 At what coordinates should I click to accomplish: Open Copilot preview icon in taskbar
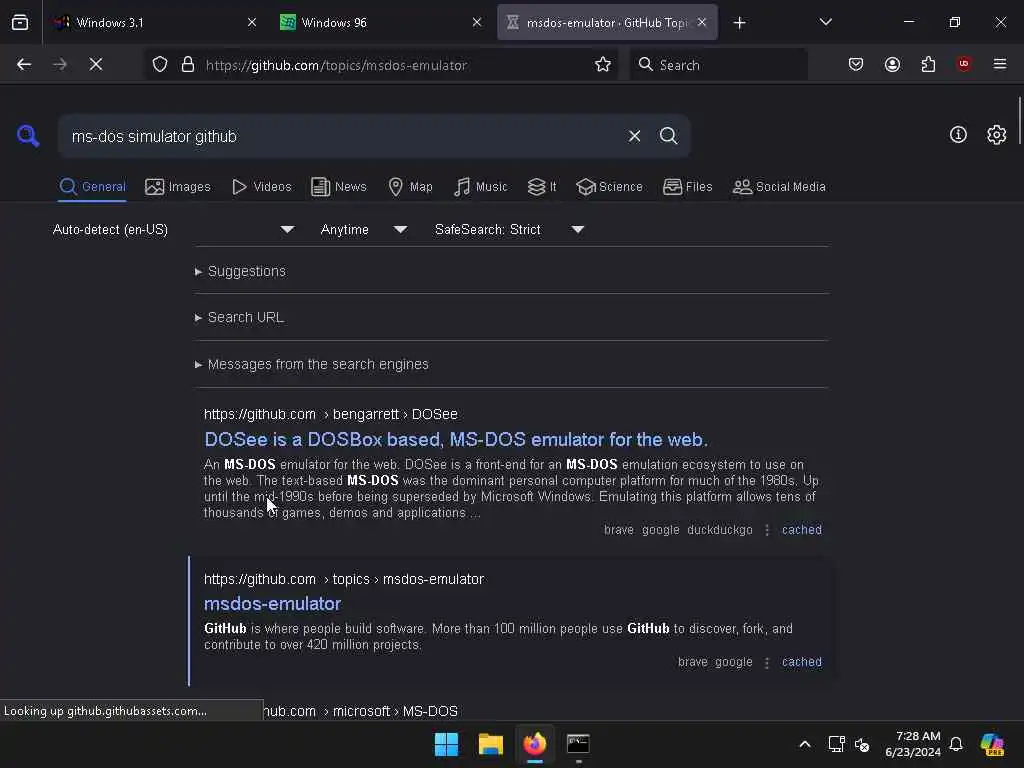(992, 744)
